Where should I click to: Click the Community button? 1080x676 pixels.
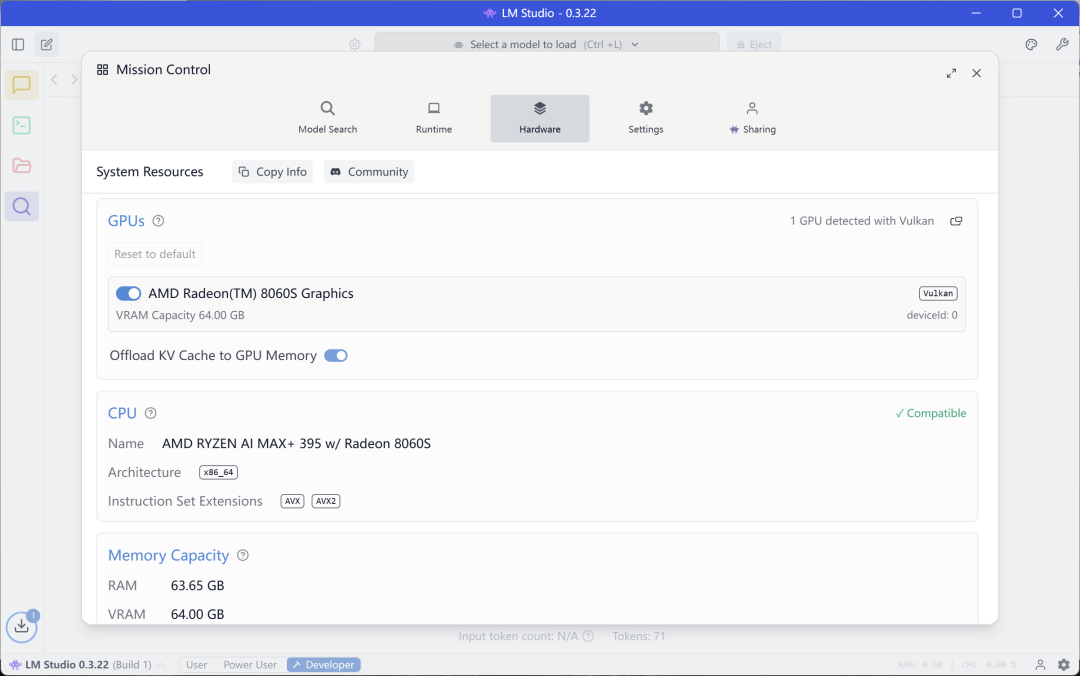tap(369, 172)
